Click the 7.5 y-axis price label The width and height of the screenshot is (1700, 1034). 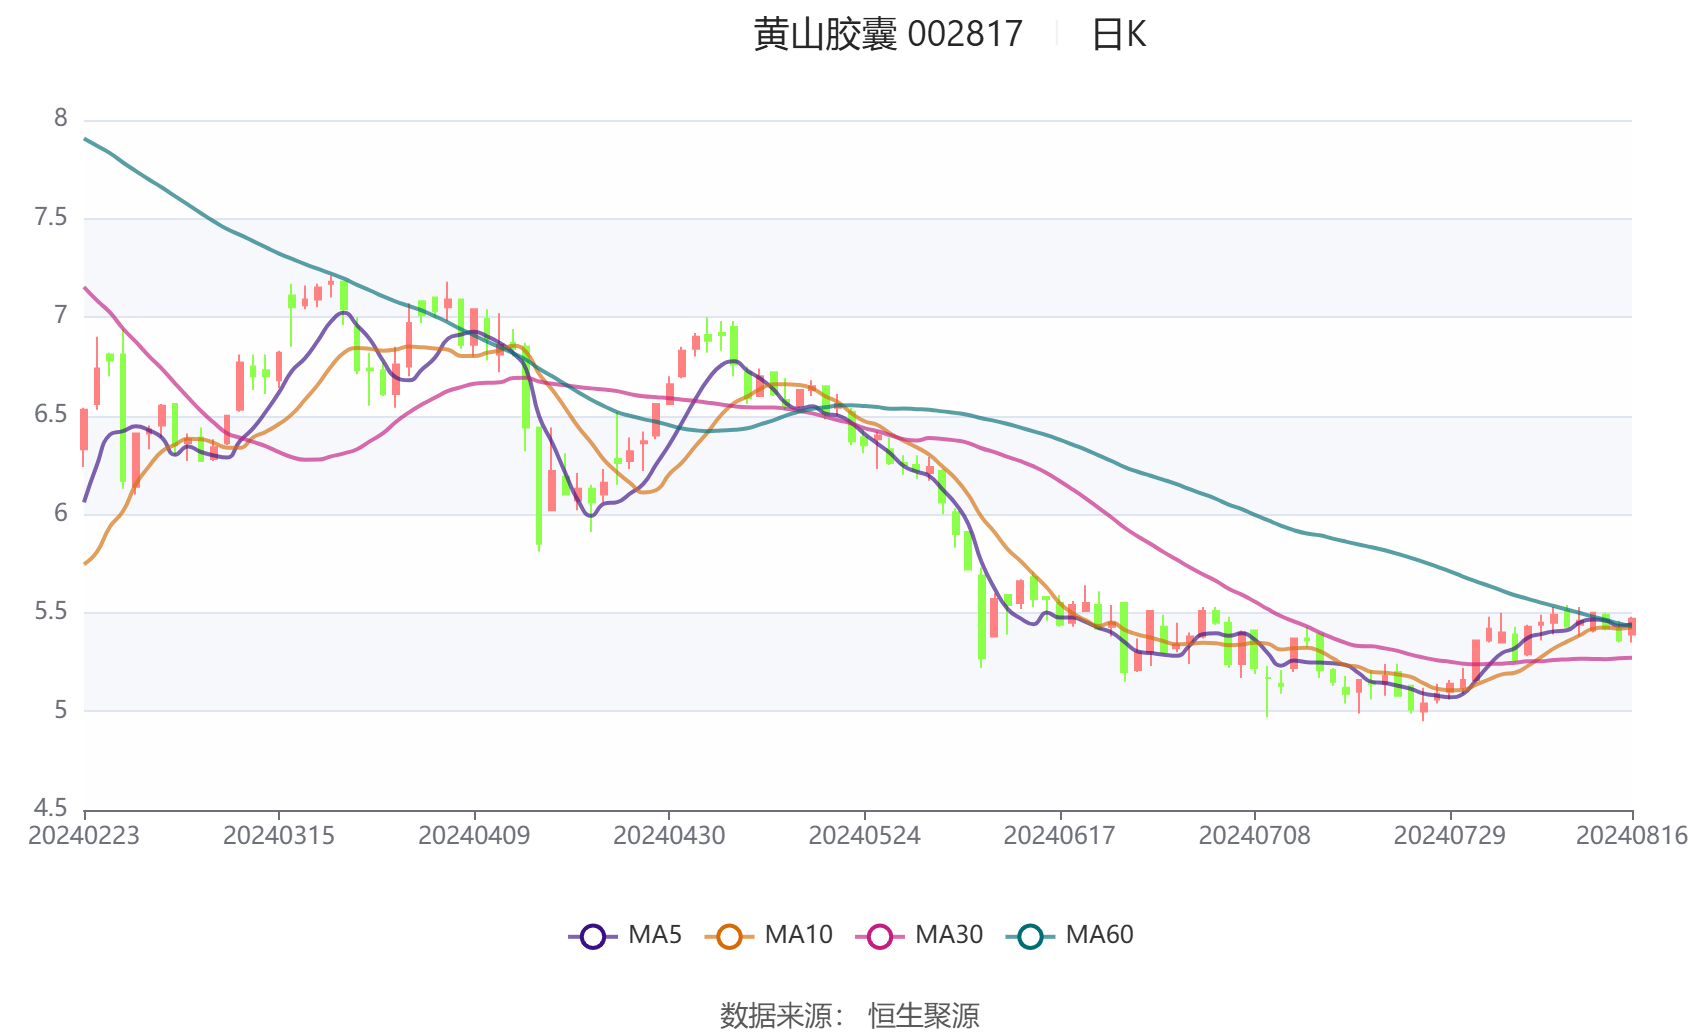click(51, 217)
